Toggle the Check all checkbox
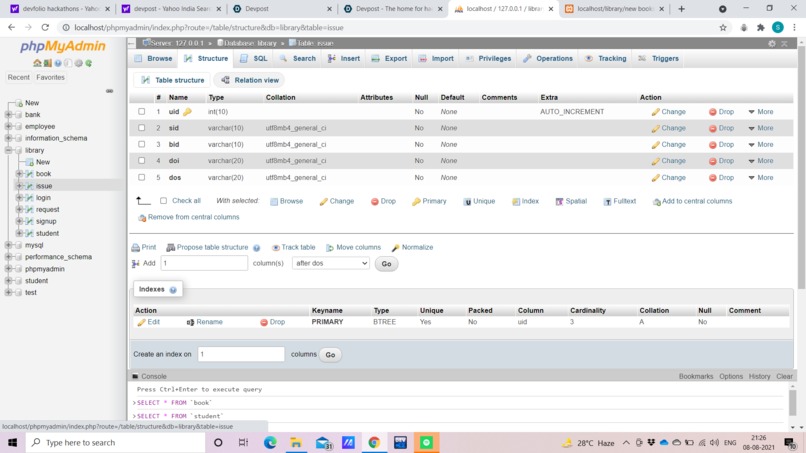Image resolution: width=806 pixels, height=453 pixels. coord(163,201)
